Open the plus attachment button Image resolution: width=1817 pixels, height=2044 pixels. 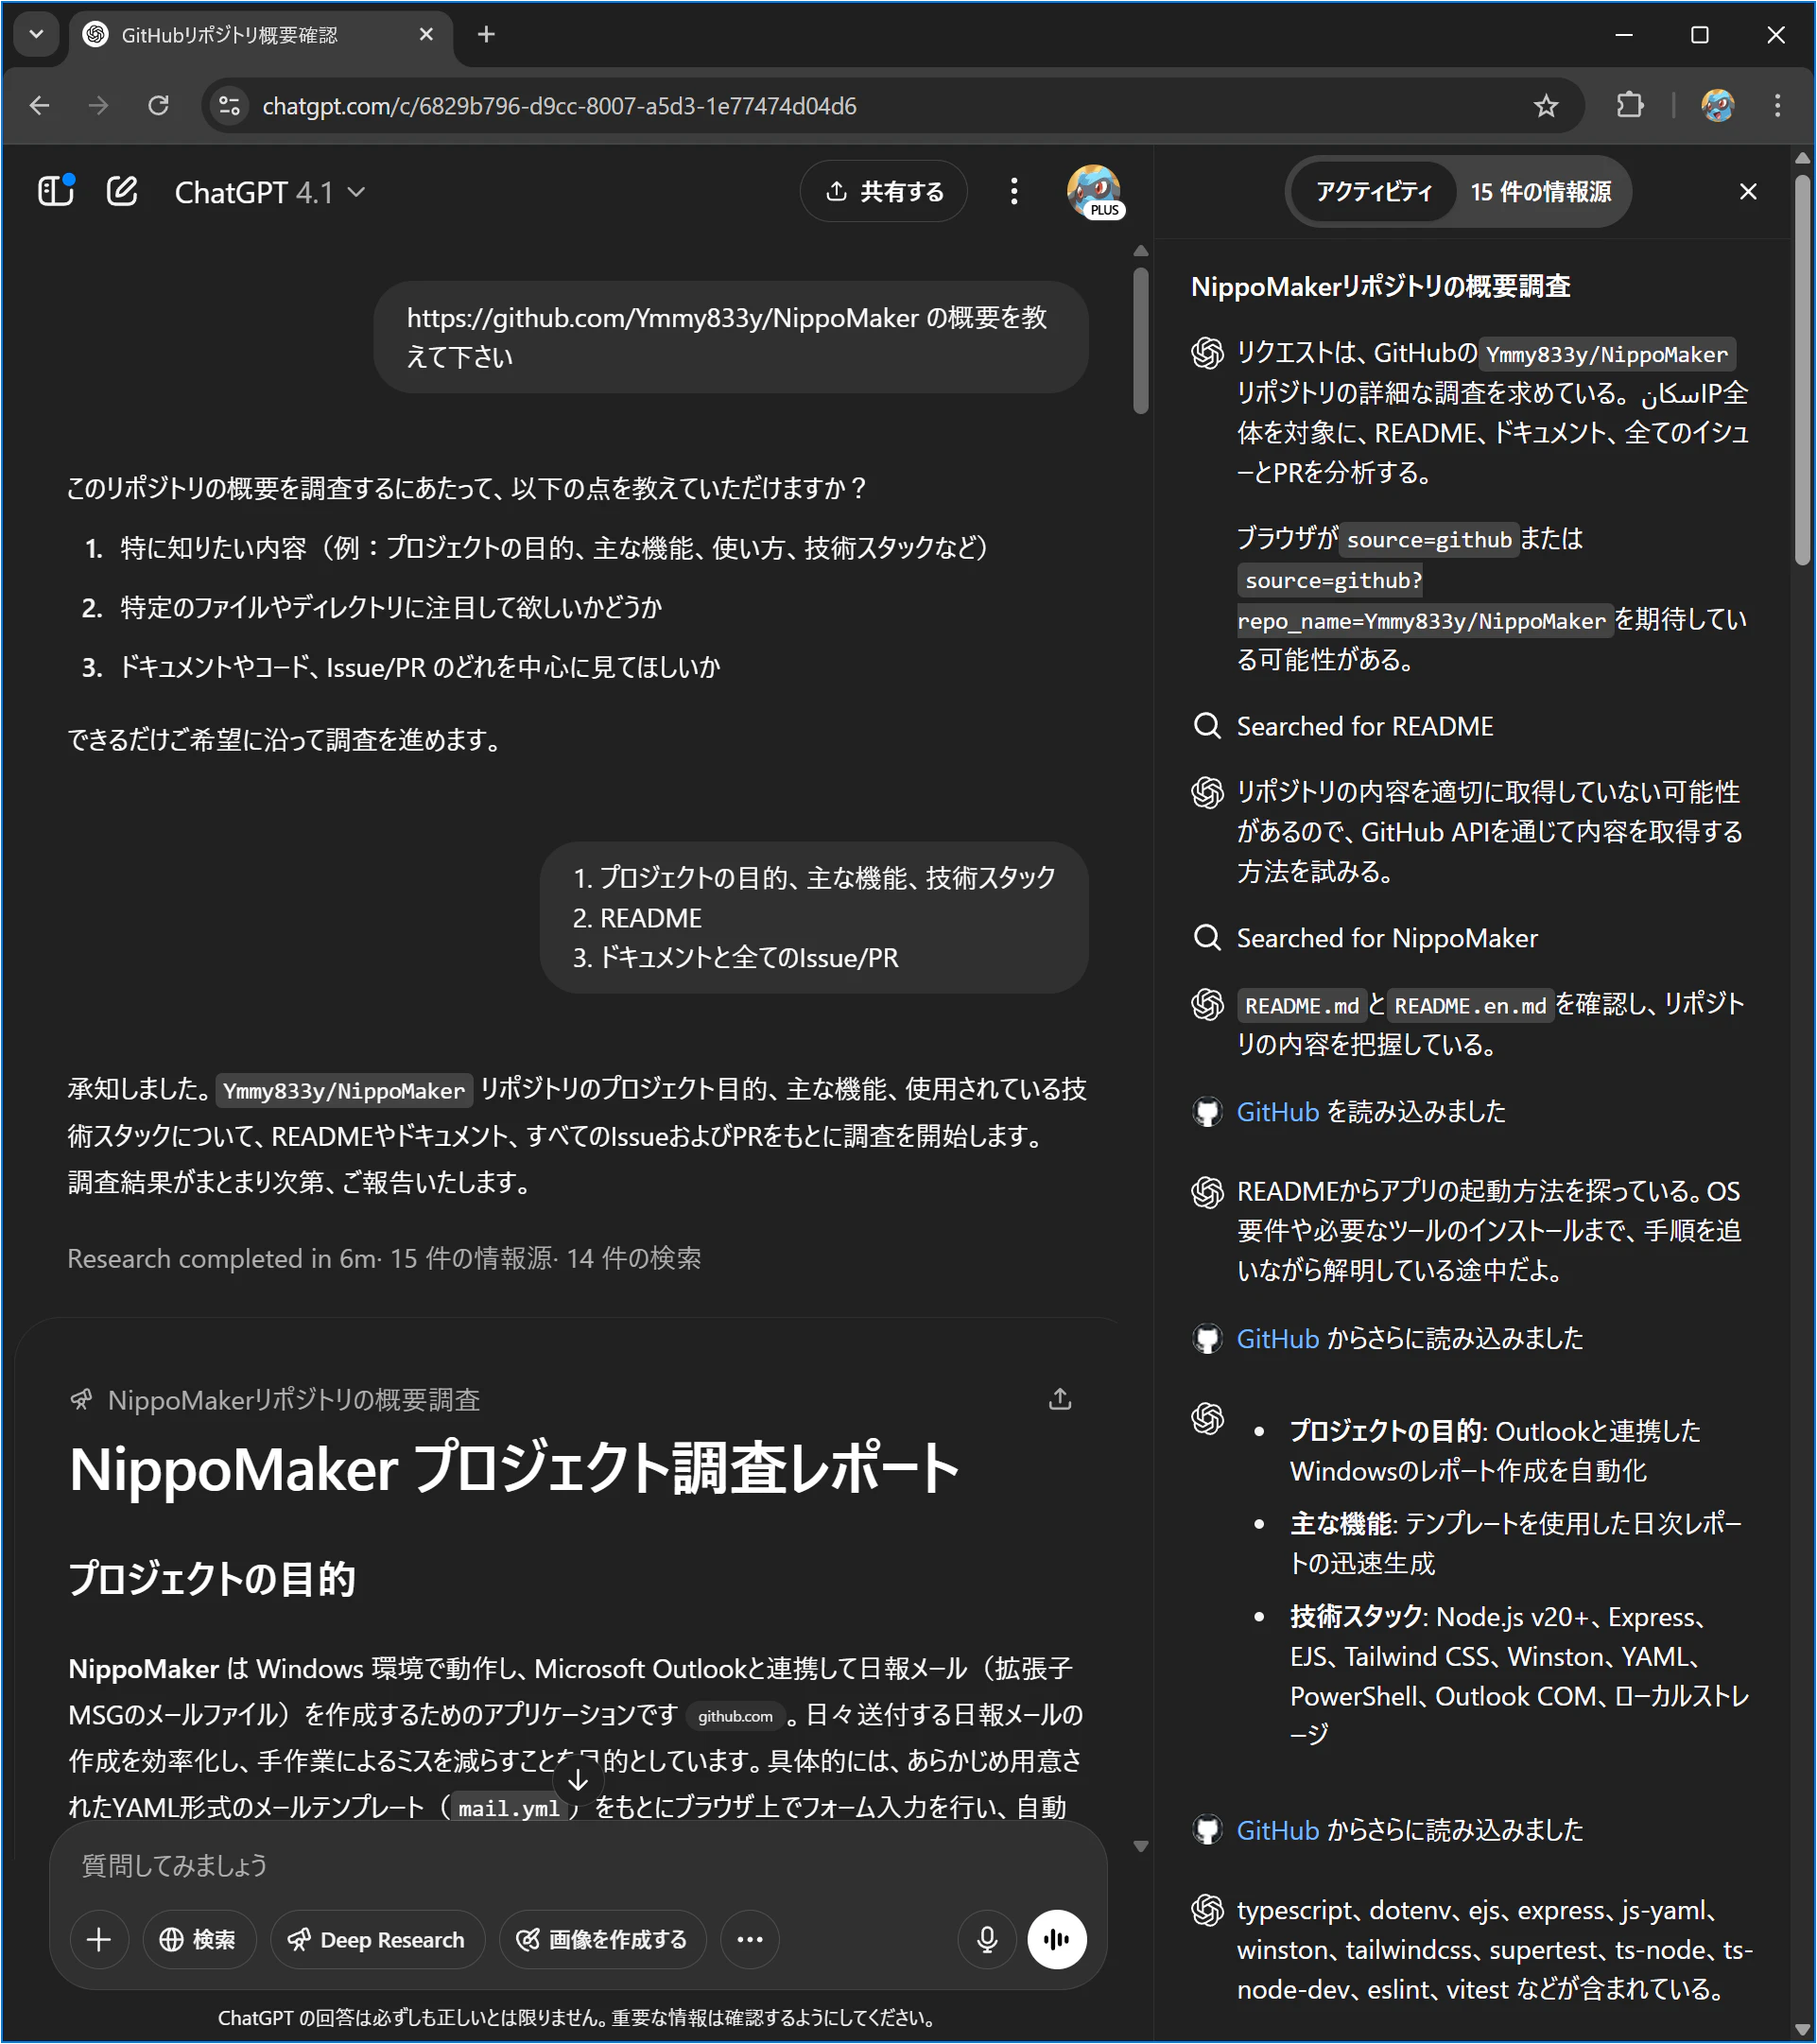[x=99, y=1940]
